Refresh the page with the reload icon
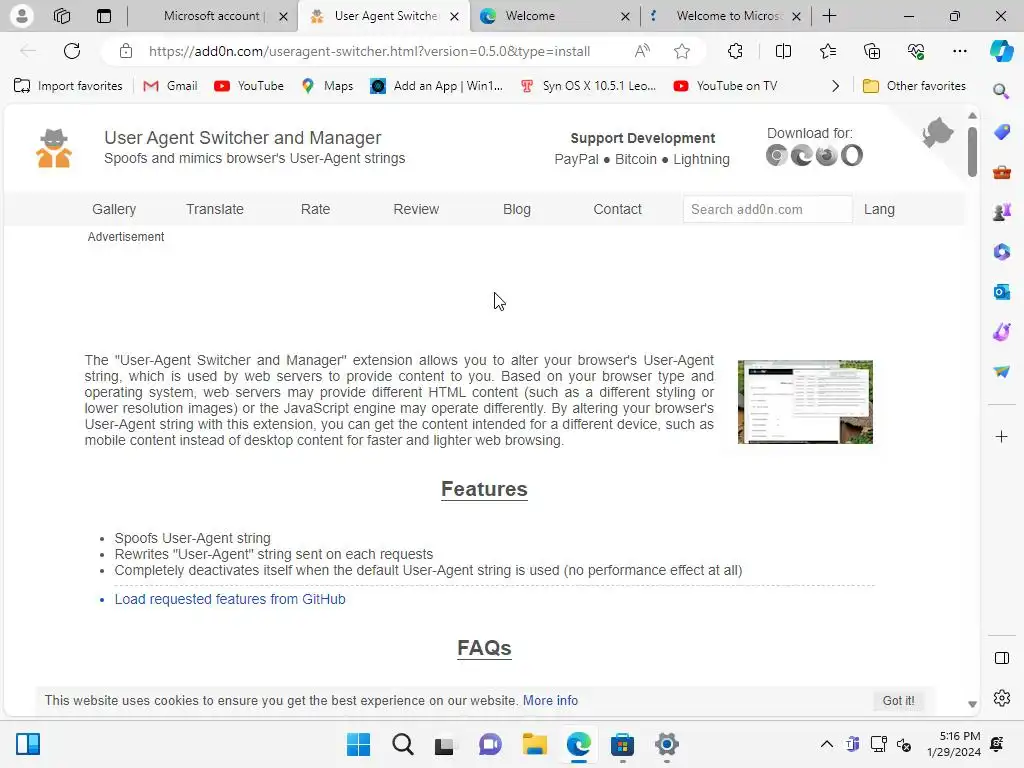Viewport: 1024px width, 768px height. coord(72,51)
